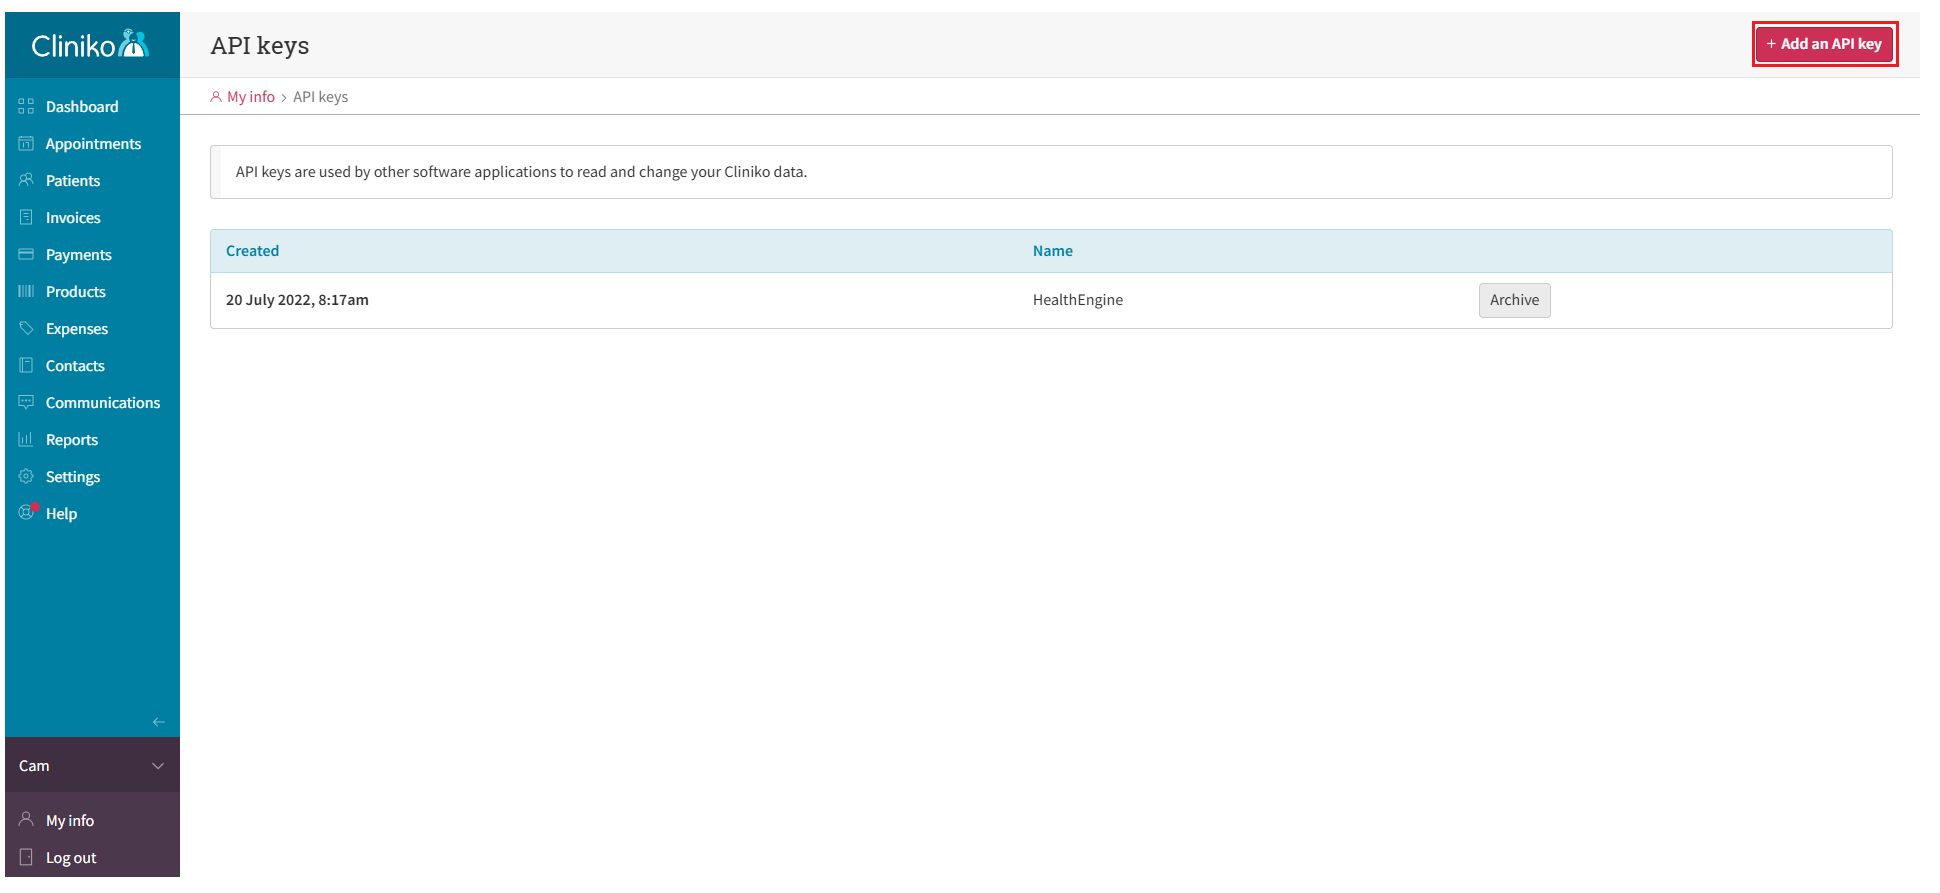This screenshot has width=1940, height=893.
Task: Click the Dashboard grid icon in sidebar
Action: click(x=26, y=107)
